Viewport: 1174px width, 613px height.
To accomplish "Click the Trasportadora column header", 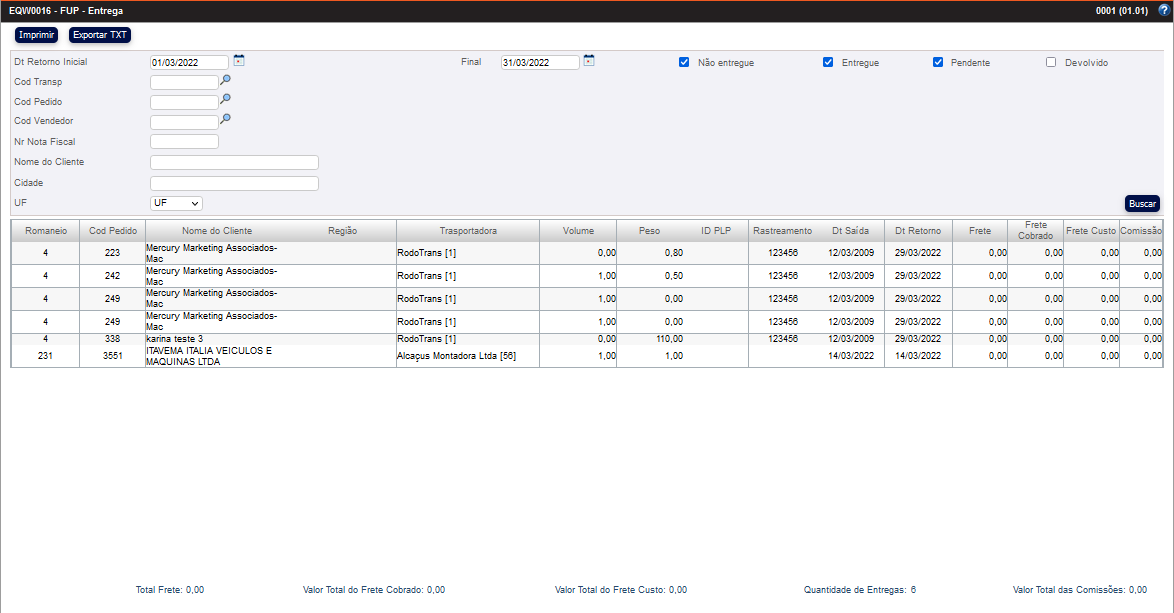I will 468,231.
